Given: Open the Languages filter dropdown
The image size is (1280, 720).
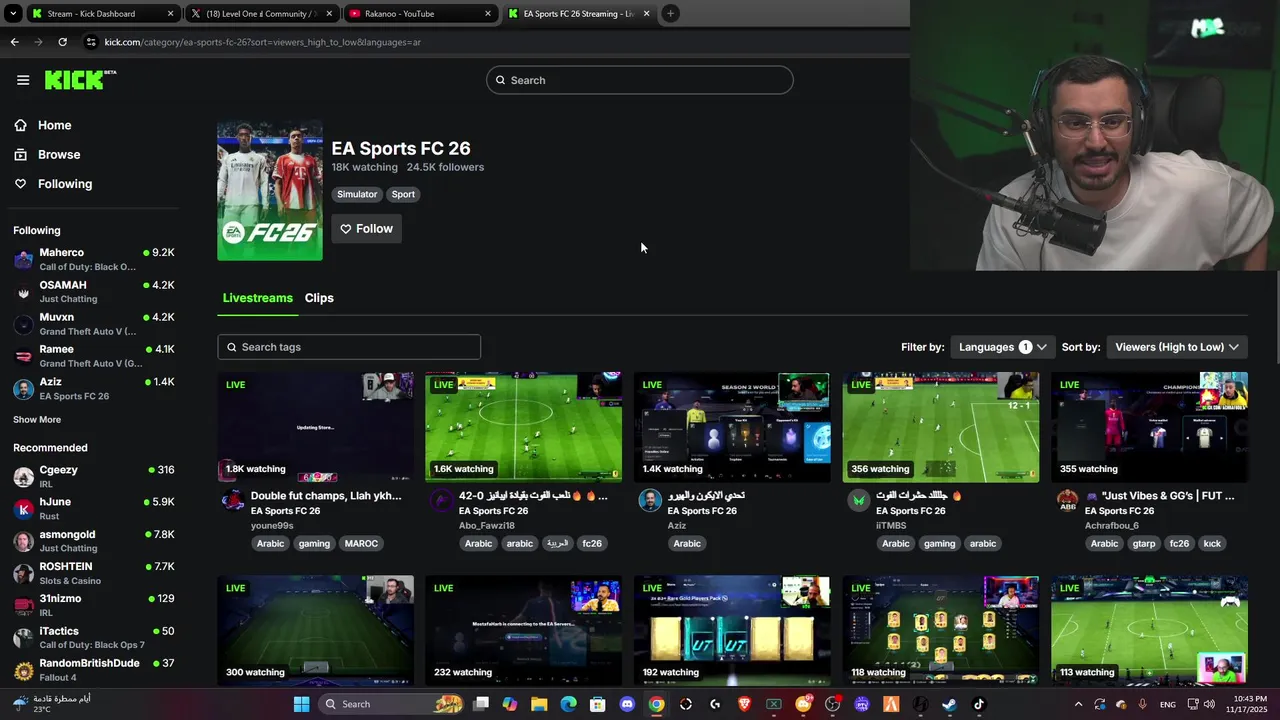Looking at the screenshot, I should pyautogui.click(x=1002, y=347).
